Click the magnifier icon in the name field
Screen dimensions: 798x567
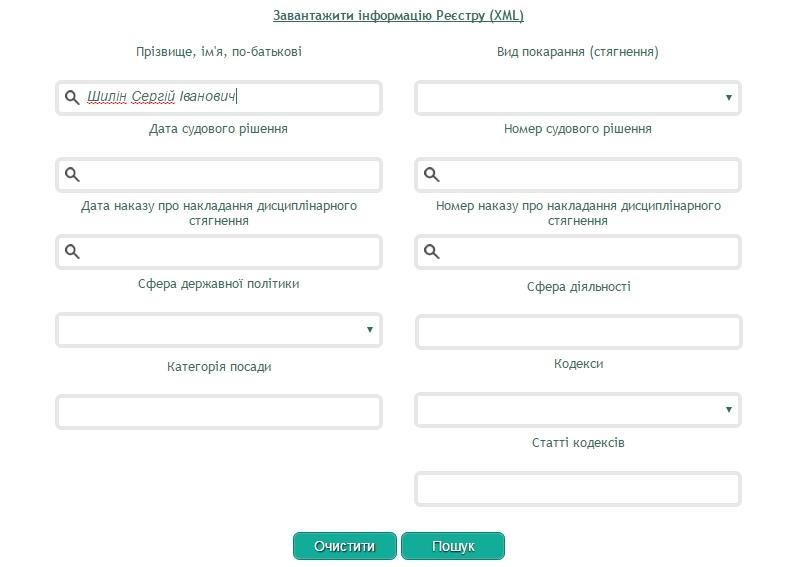pos(72,97)
